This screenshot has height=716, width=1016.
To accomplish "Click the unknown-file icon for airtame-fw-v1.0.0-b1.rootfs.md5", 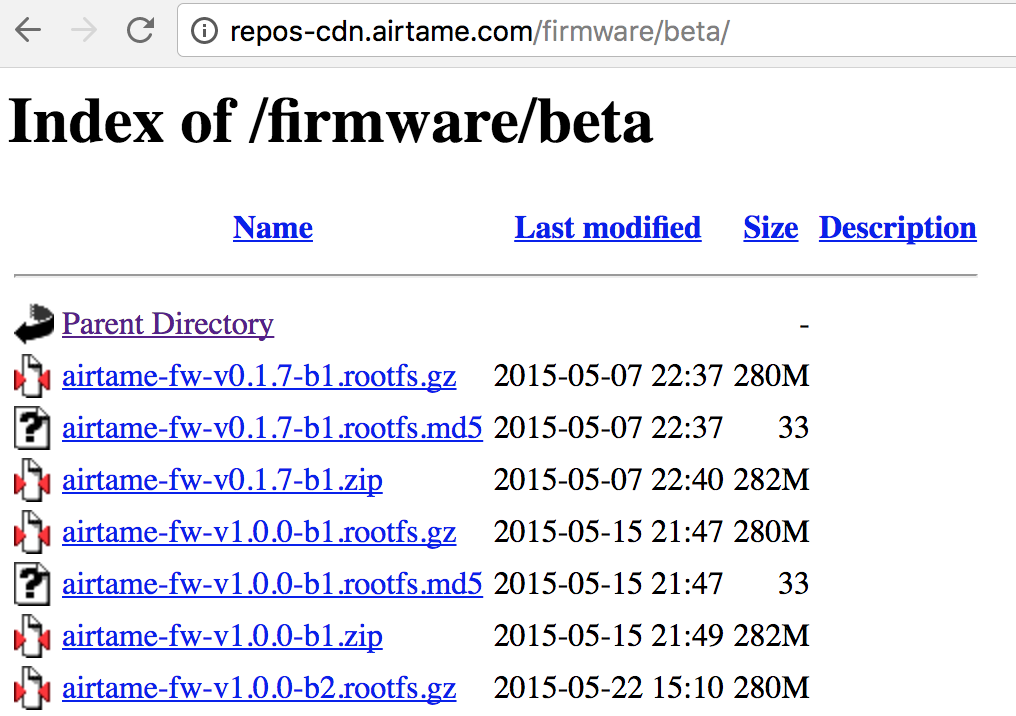I will (x=32, y=584).
